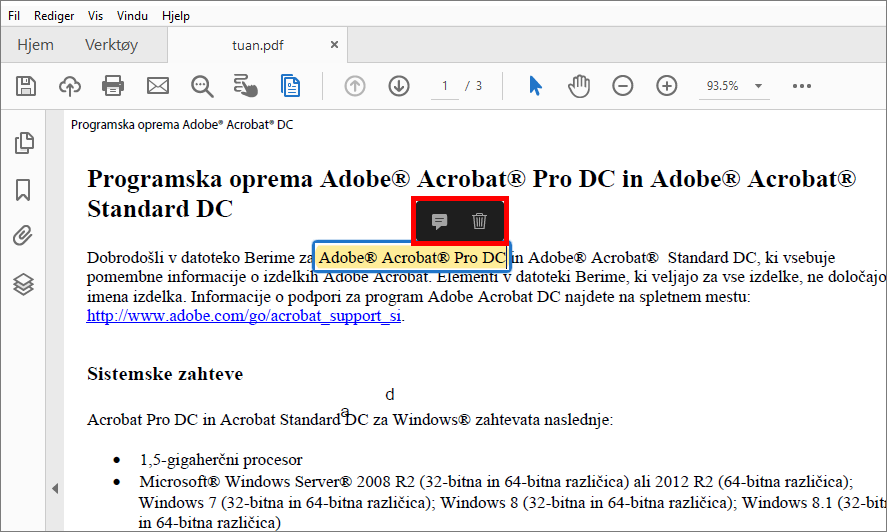Click the page number field
Image resolution: width=887 pixels, height=532 pixels.
pos(445,86)
